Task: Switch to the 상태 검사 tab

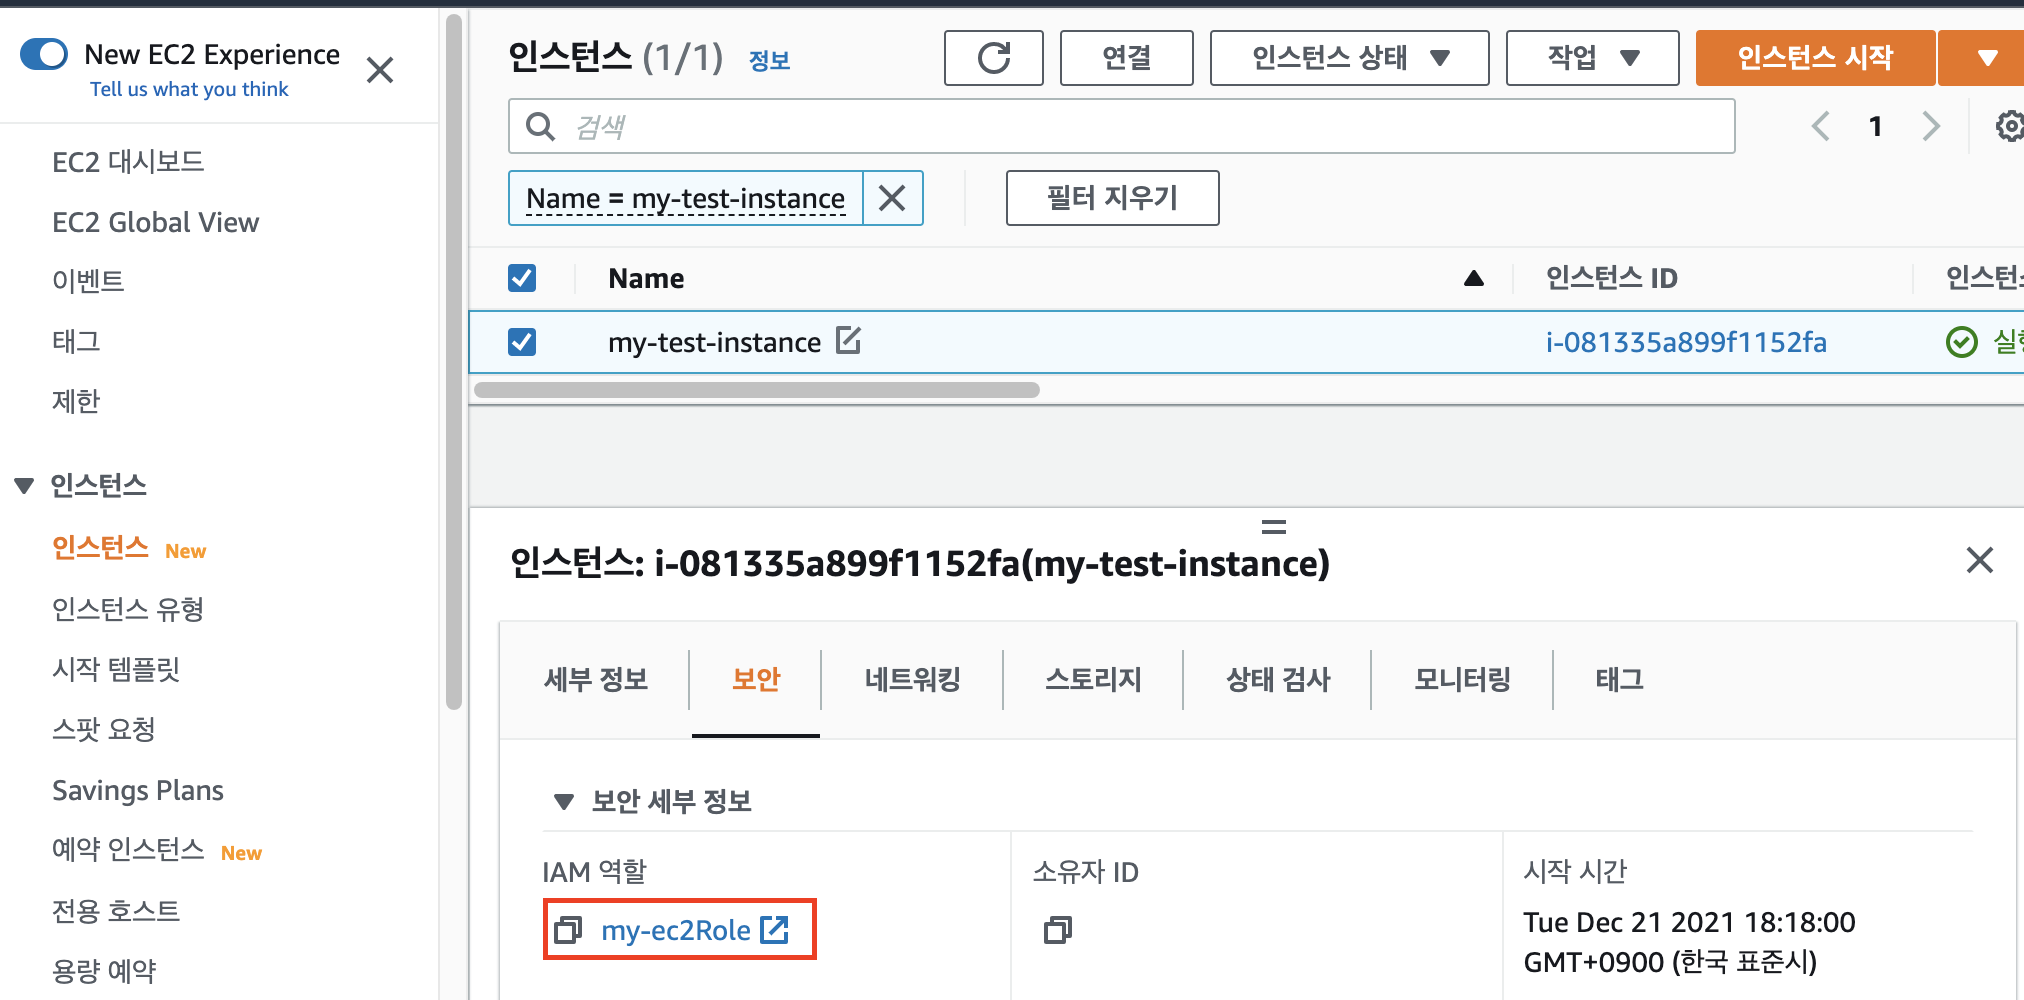Action: pyautogui.click(x=1277, y=679)
